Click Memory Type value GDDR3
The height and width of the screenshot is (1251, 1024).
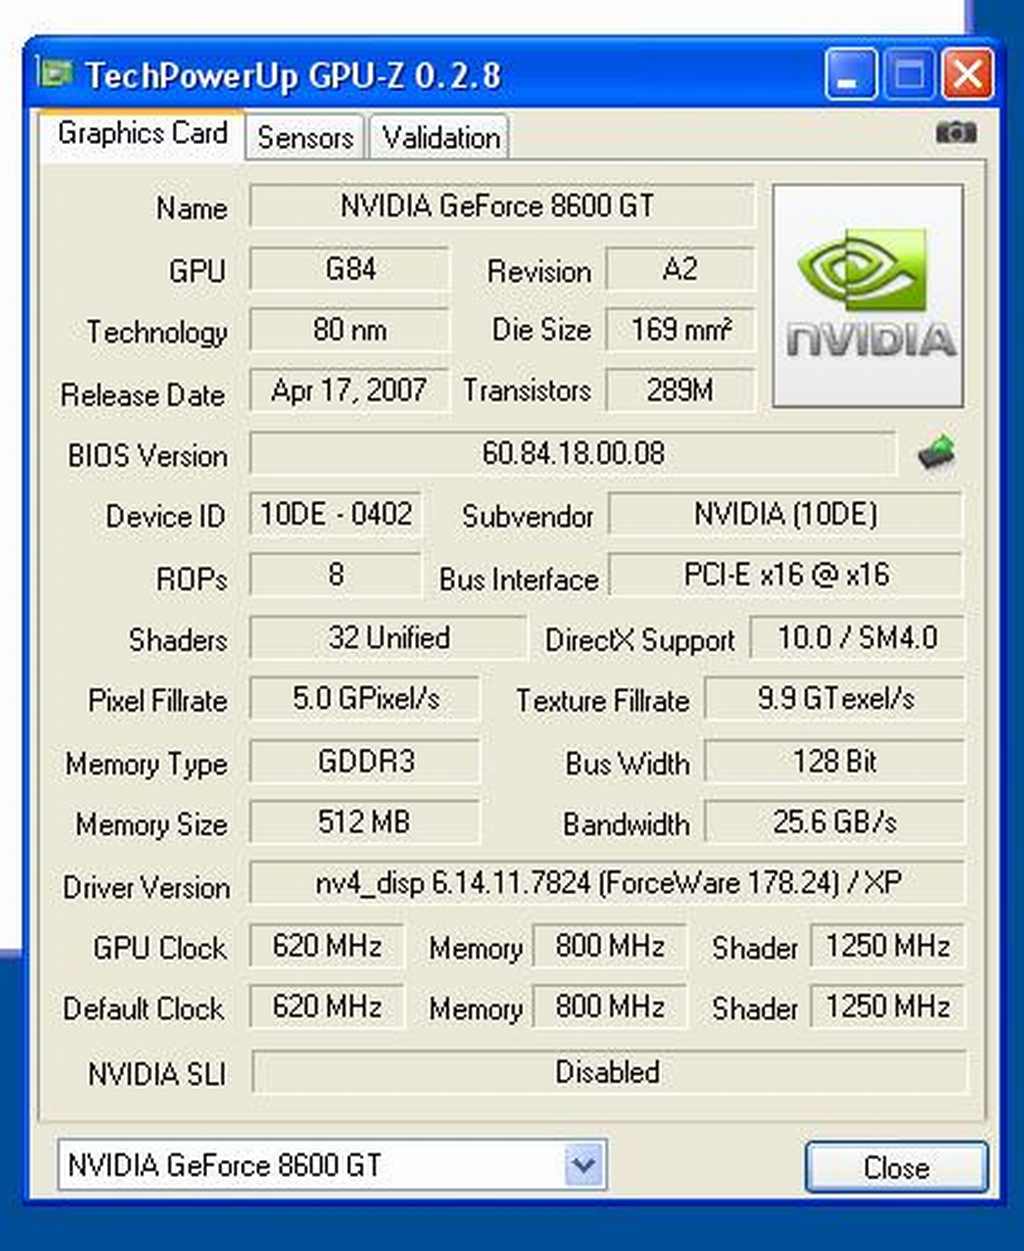364,762
